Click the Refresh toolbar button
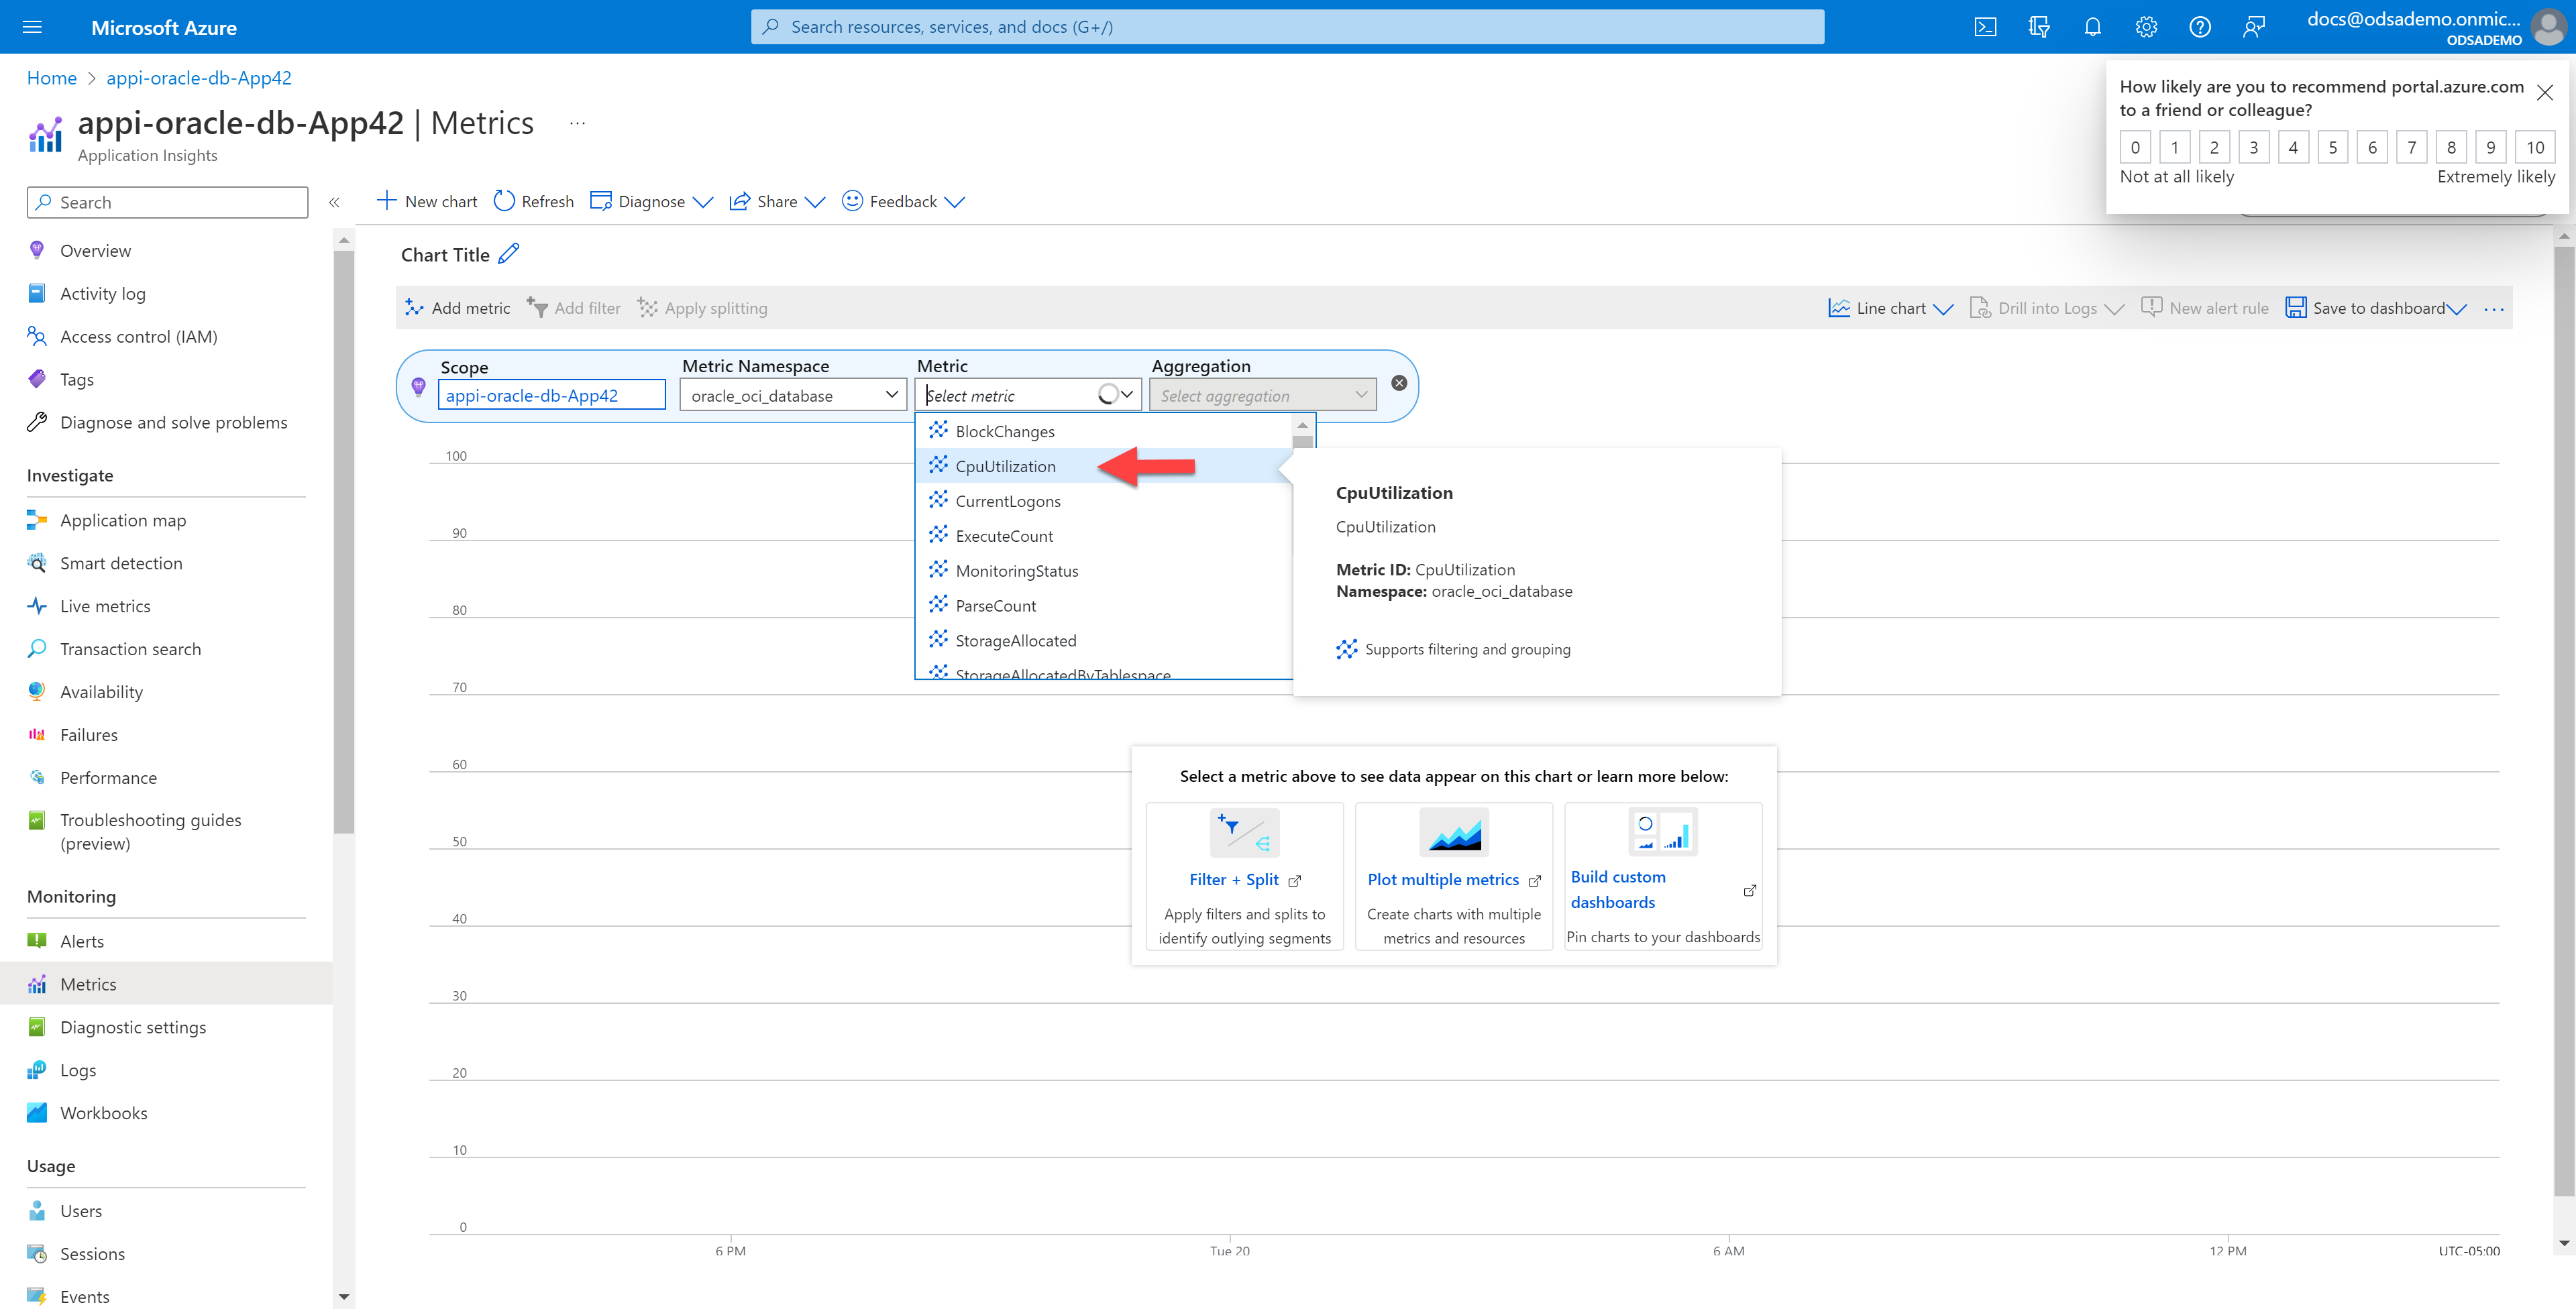 point(534,202)
